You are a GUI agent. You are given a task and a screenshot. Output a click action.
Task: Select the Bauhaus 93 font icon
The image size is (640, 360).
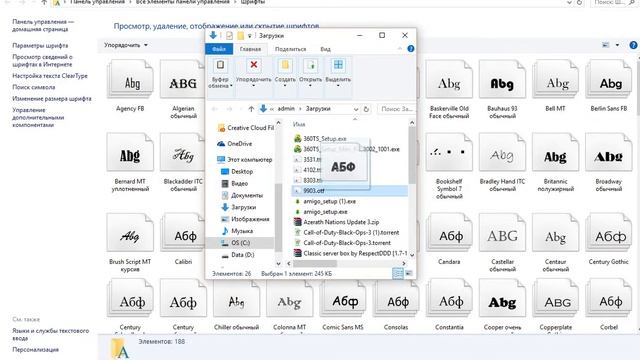502,79
